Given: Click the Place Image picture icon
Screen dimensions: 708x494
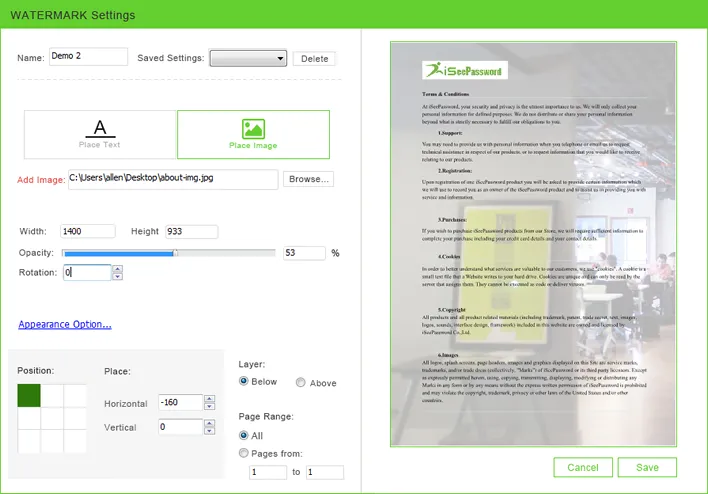Looking at the screenshot, I should tap(253, 129).
